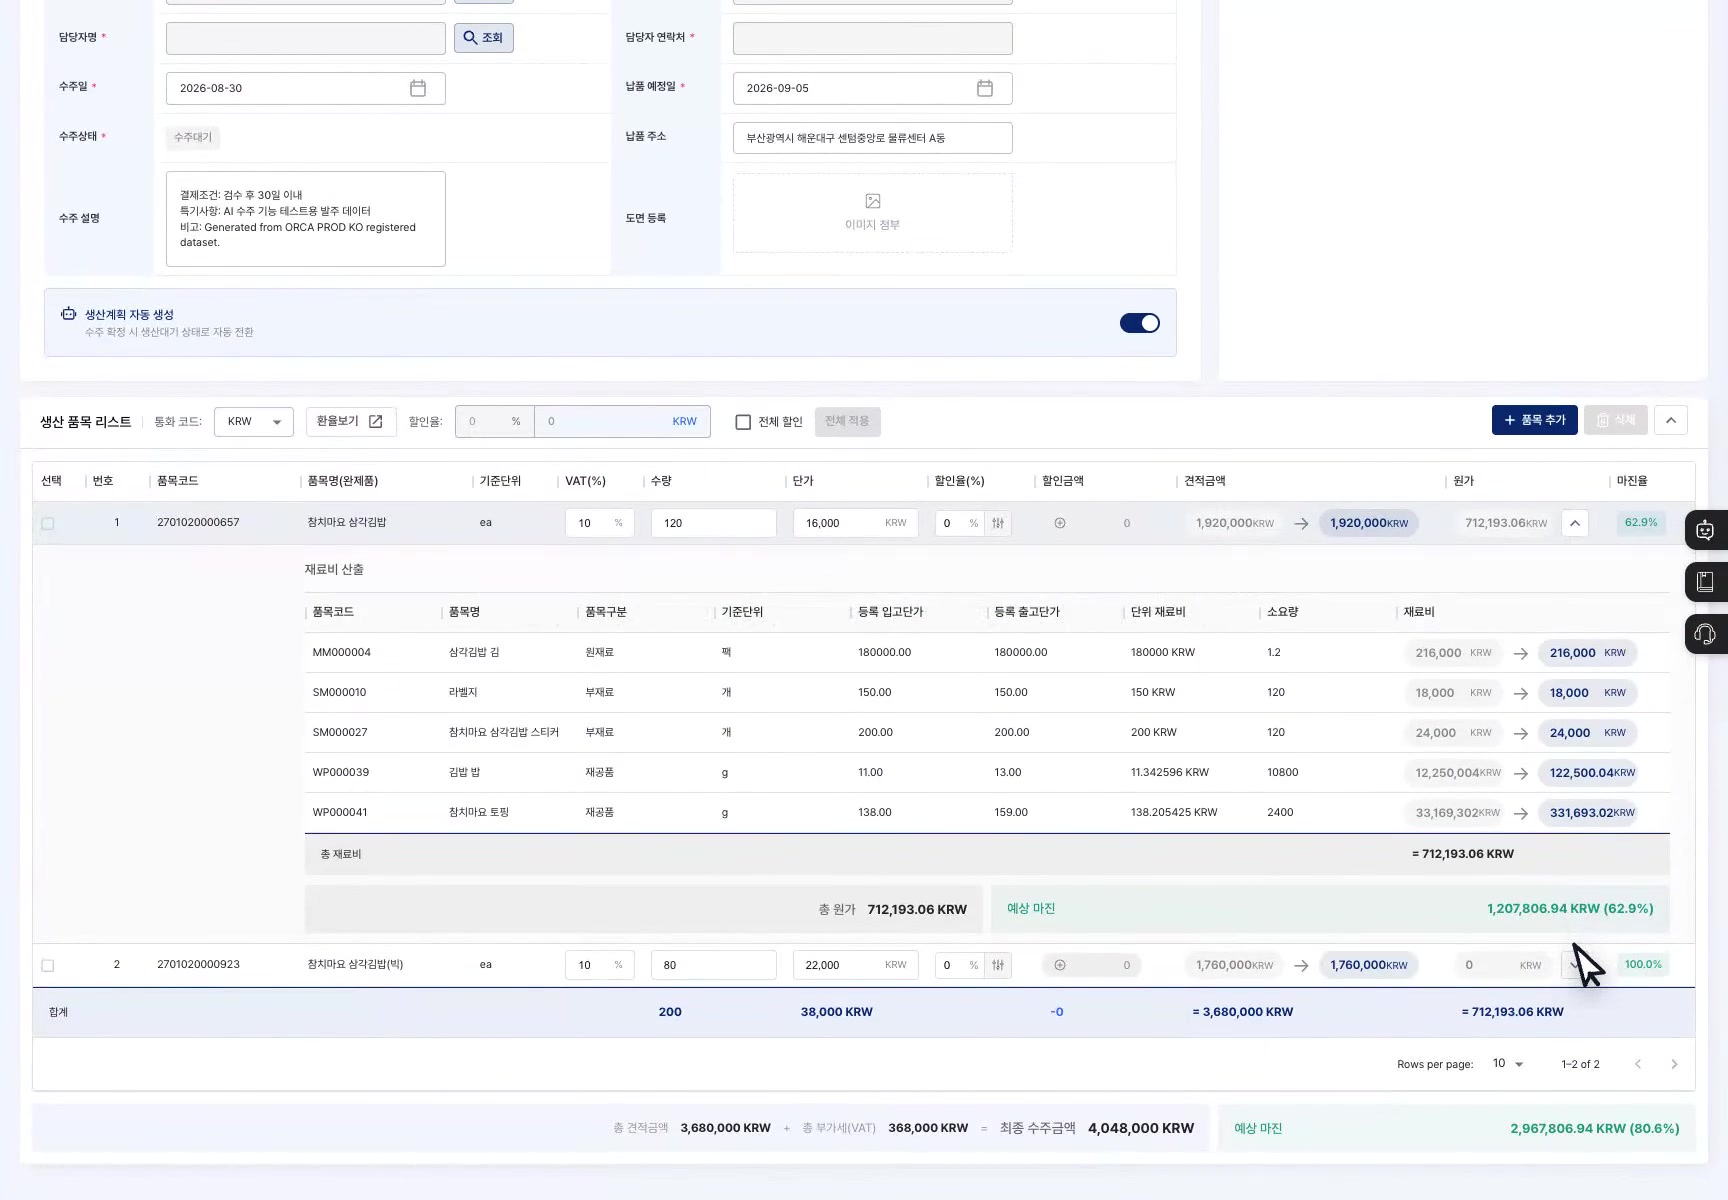
Task: Click material code WP000039
Action: [341, 772]
